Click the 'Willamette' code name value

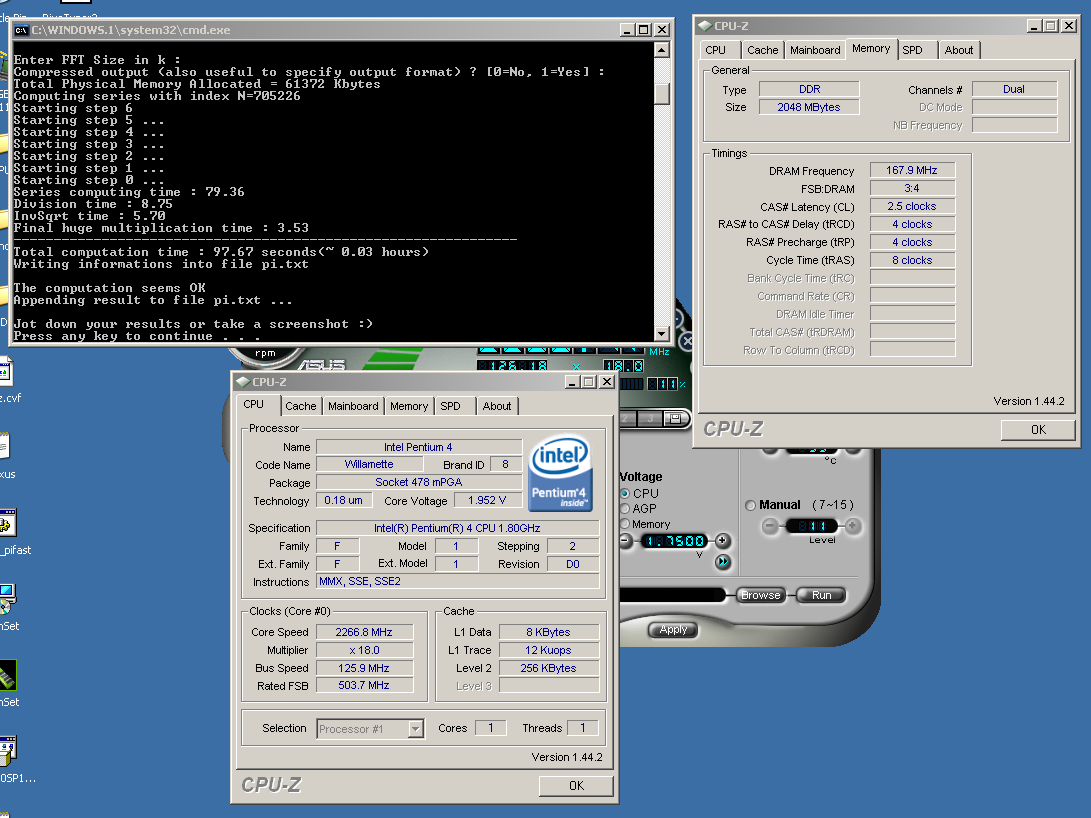[x=369, y=464]
